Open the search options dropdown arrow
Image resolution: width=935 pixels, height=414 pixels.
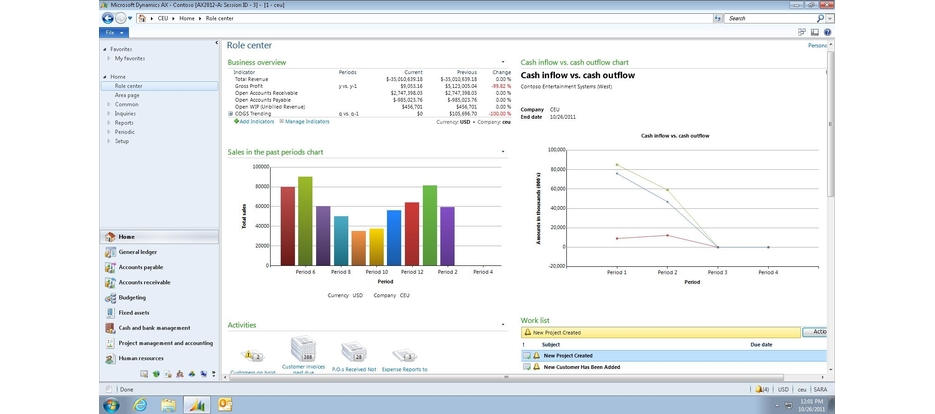(830, 18)
